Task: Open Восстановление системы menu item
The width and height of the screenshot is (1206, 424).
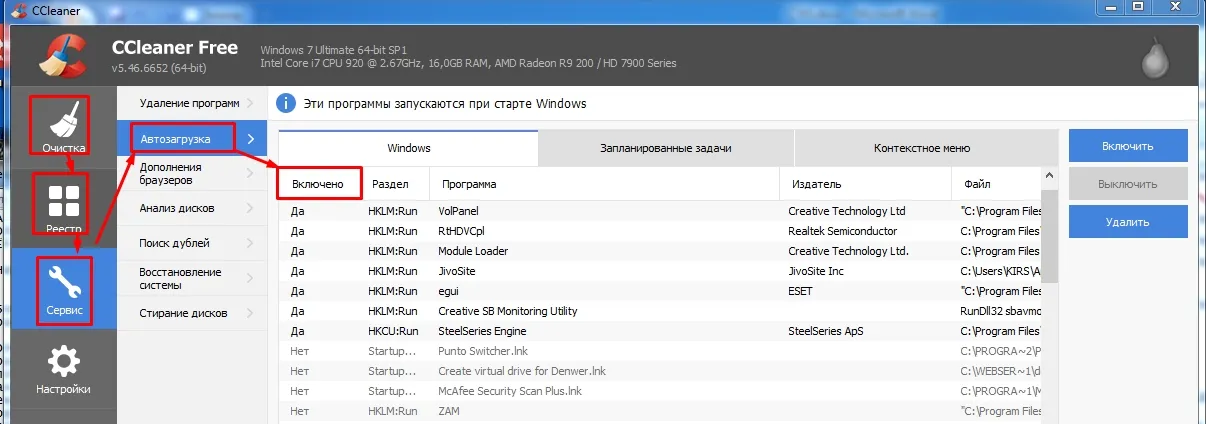Action: tap(192, 278)
